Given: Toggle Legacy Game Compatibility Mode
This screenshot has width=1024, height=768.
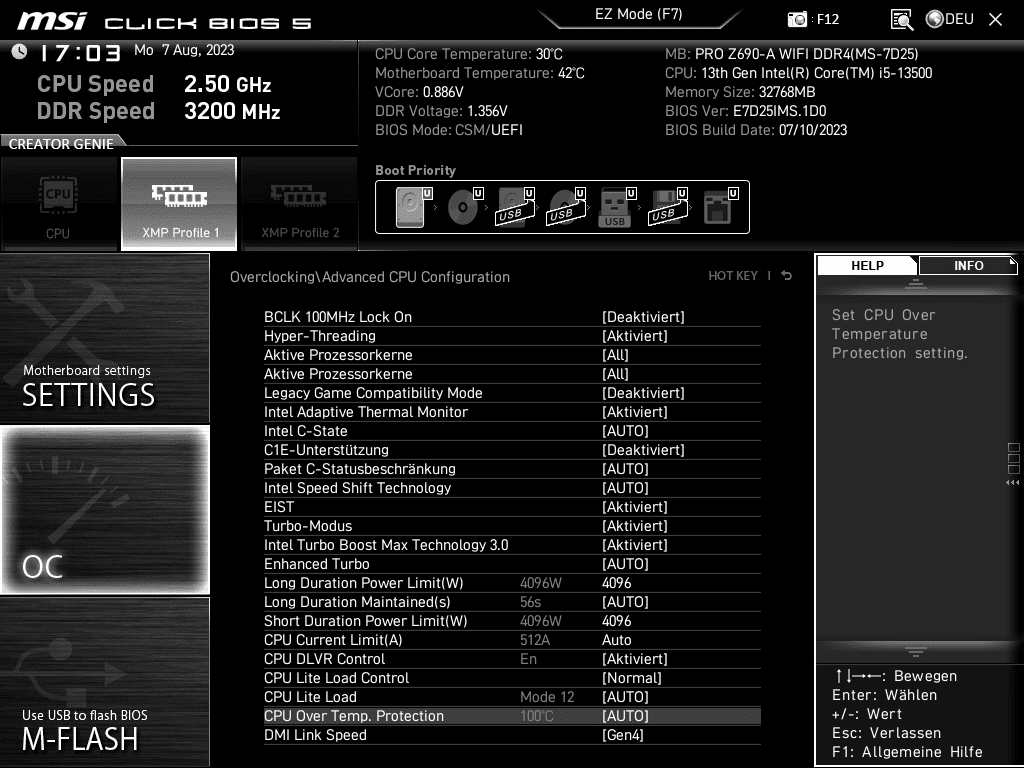Looking at the screenshot, I should 512,392.
